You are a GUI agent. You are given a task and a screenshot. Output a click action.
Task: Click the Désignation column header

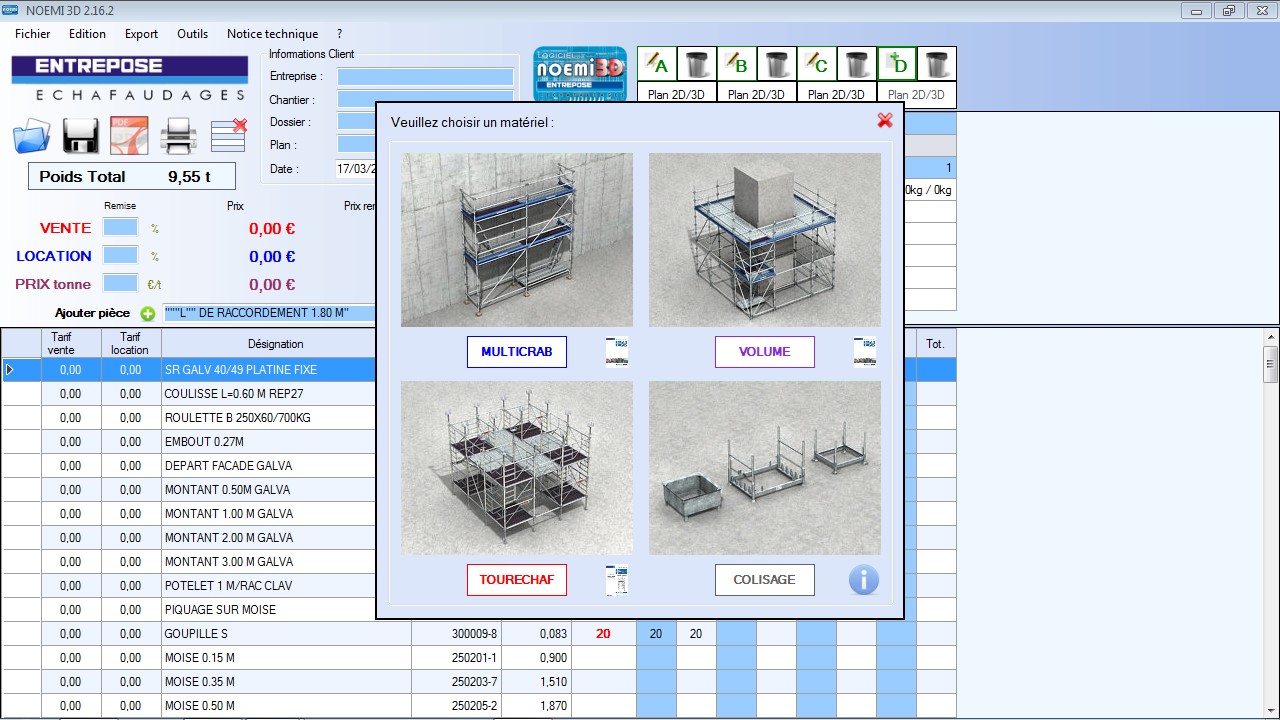[x=276, y=344]
